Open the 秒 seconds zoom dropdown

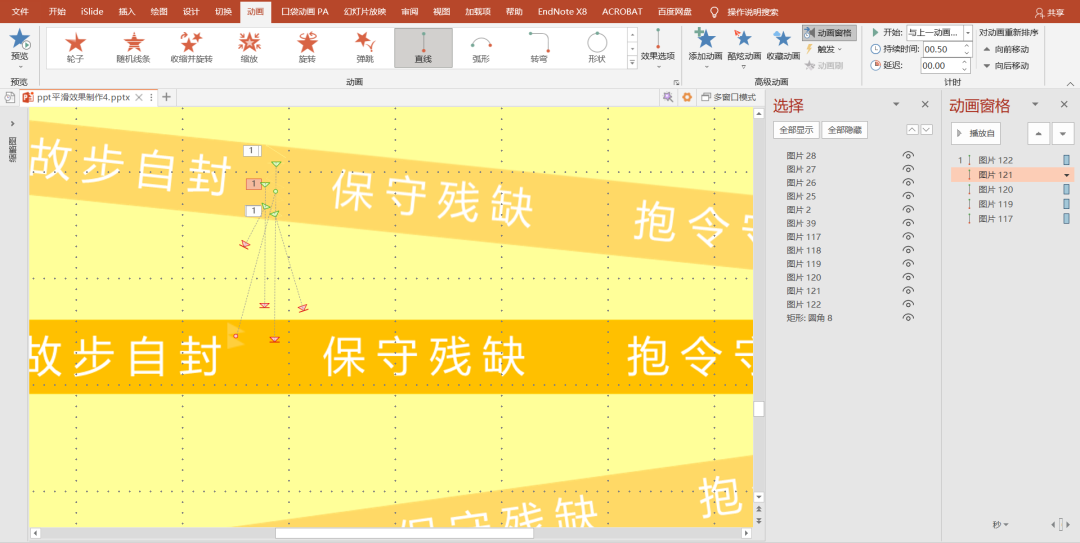(1000, 525)
